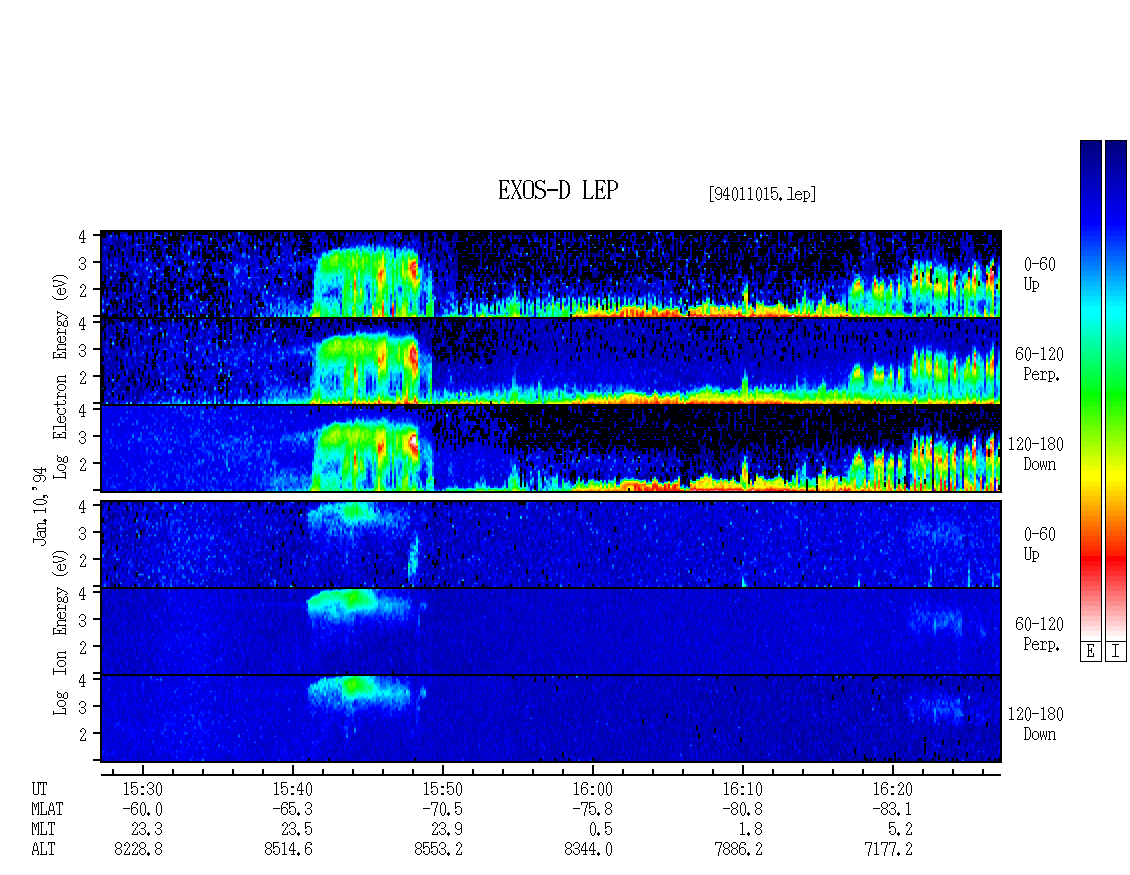Click the Jan.10,'94 date label
The height and width of the screenshot is (875, 1130).
[x=40, y=505]
